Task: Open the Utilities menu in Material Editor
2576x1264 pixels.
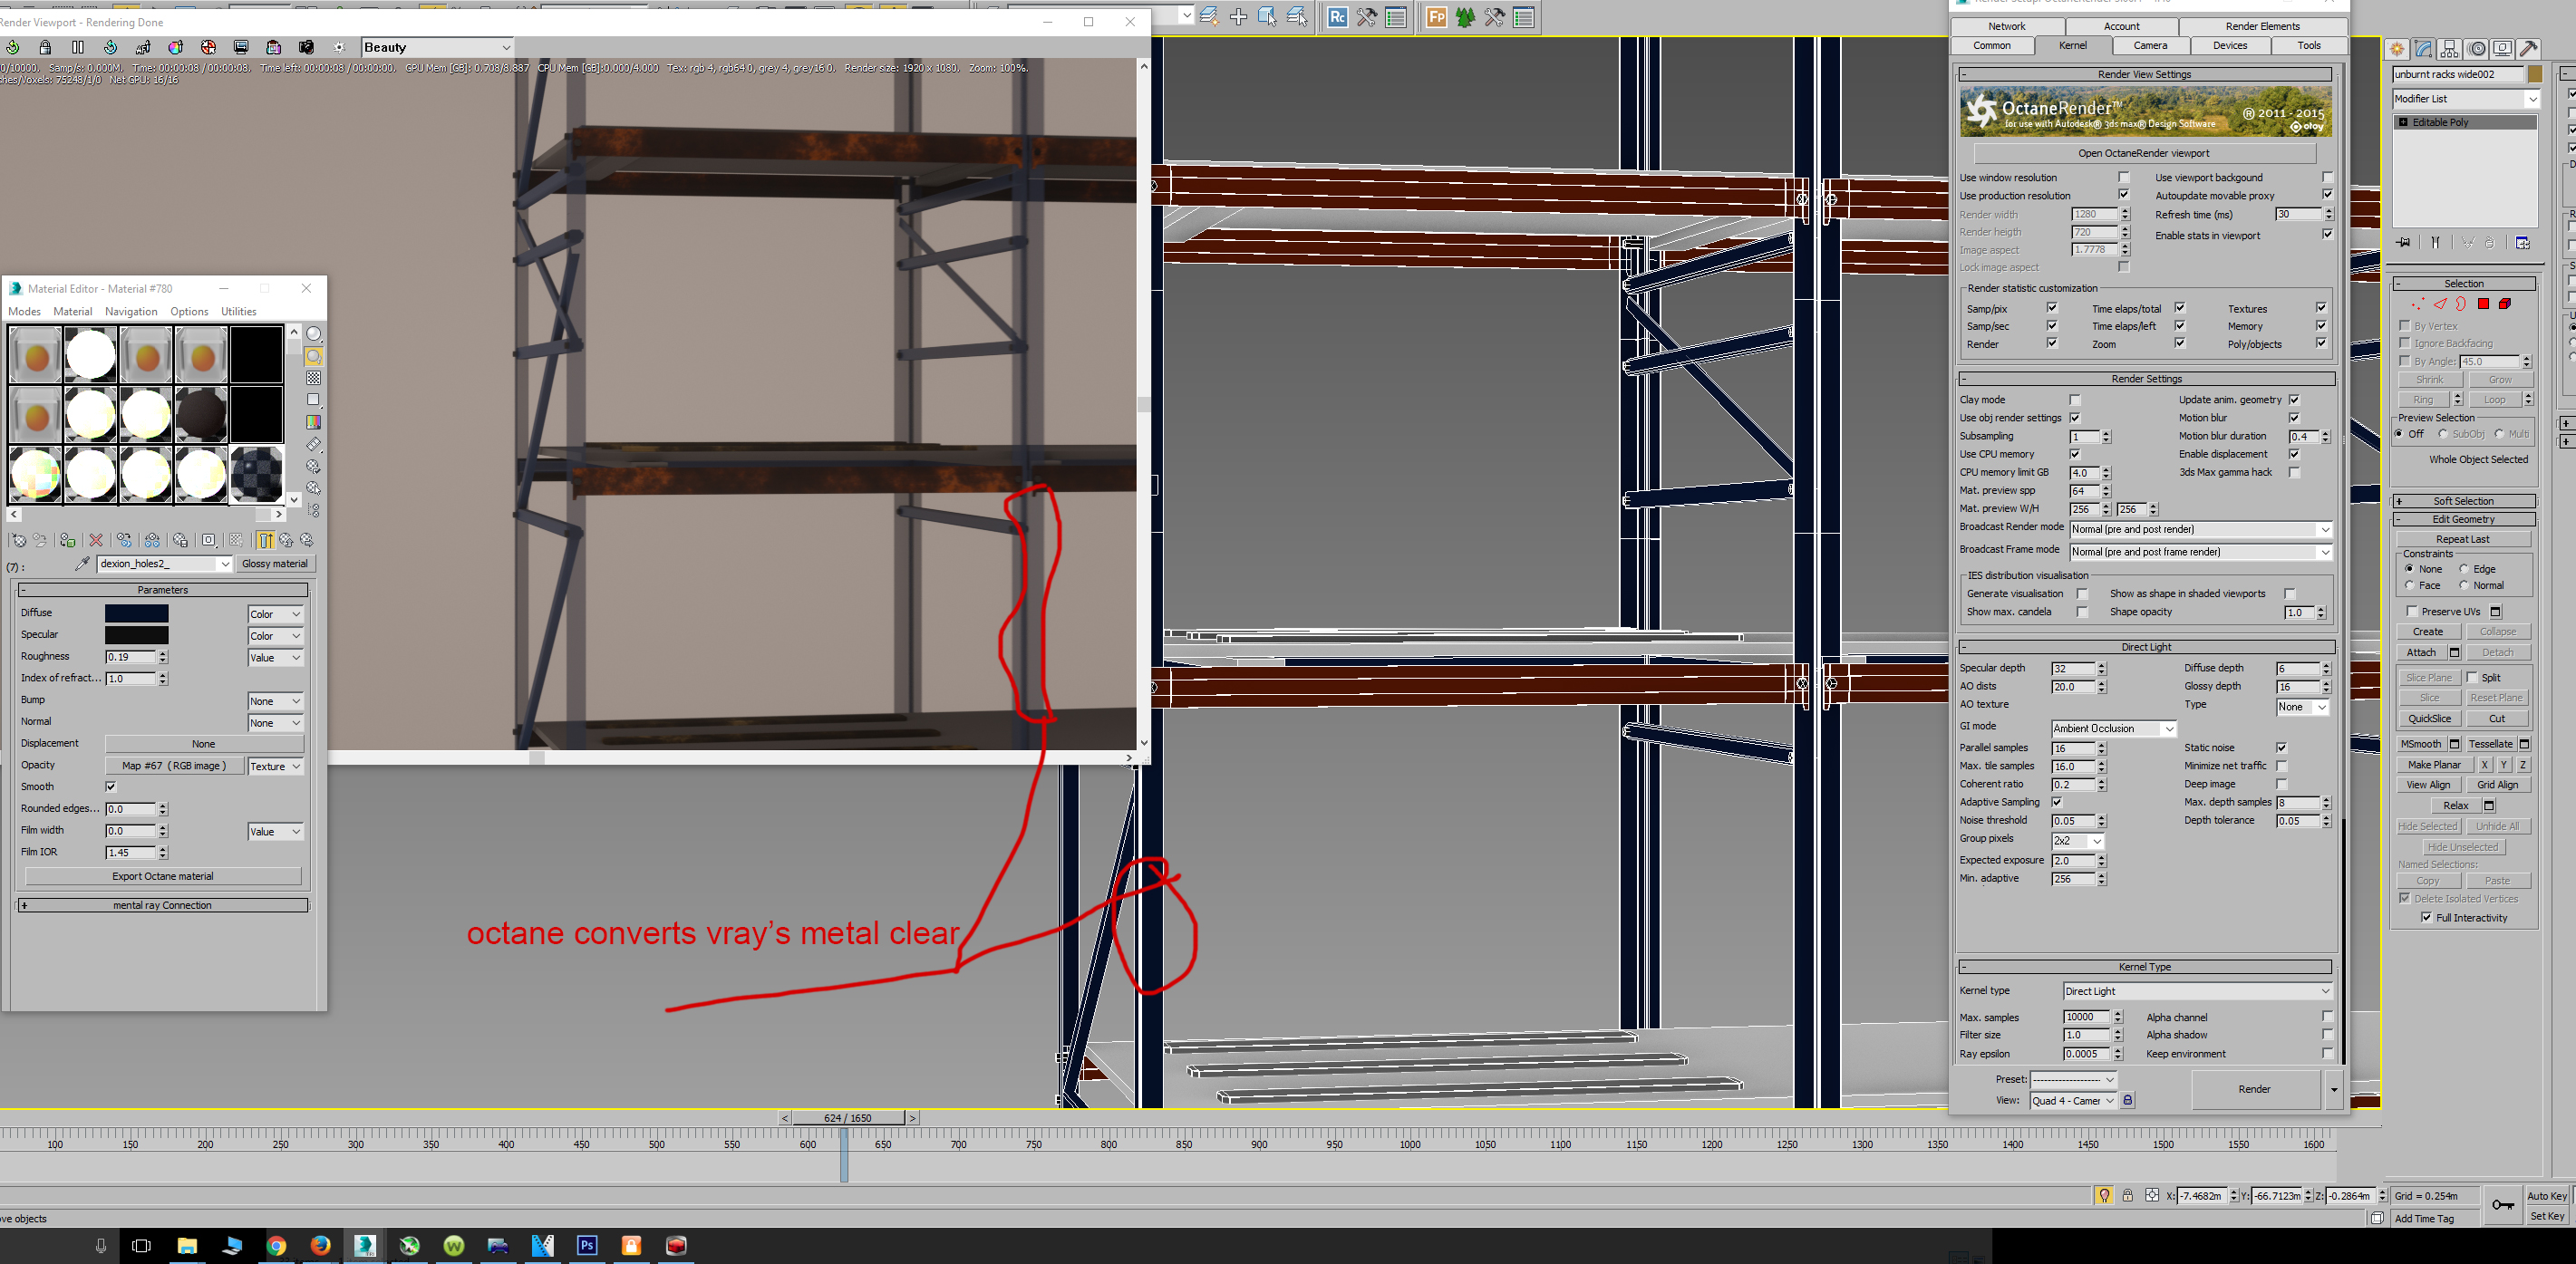Action: pyautogui.click(x=238, y=312)
